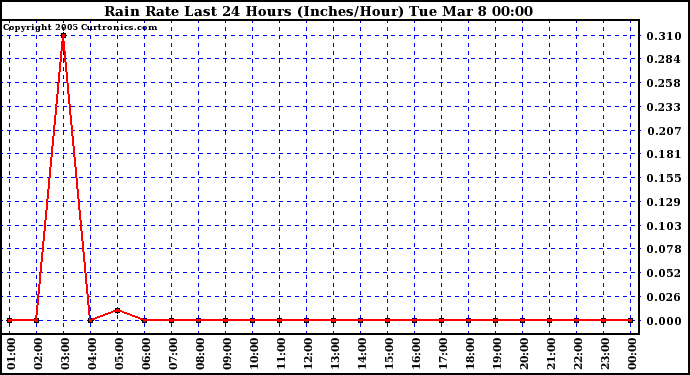
Task: Click the data point at 04:00
Action: [90, 320]
